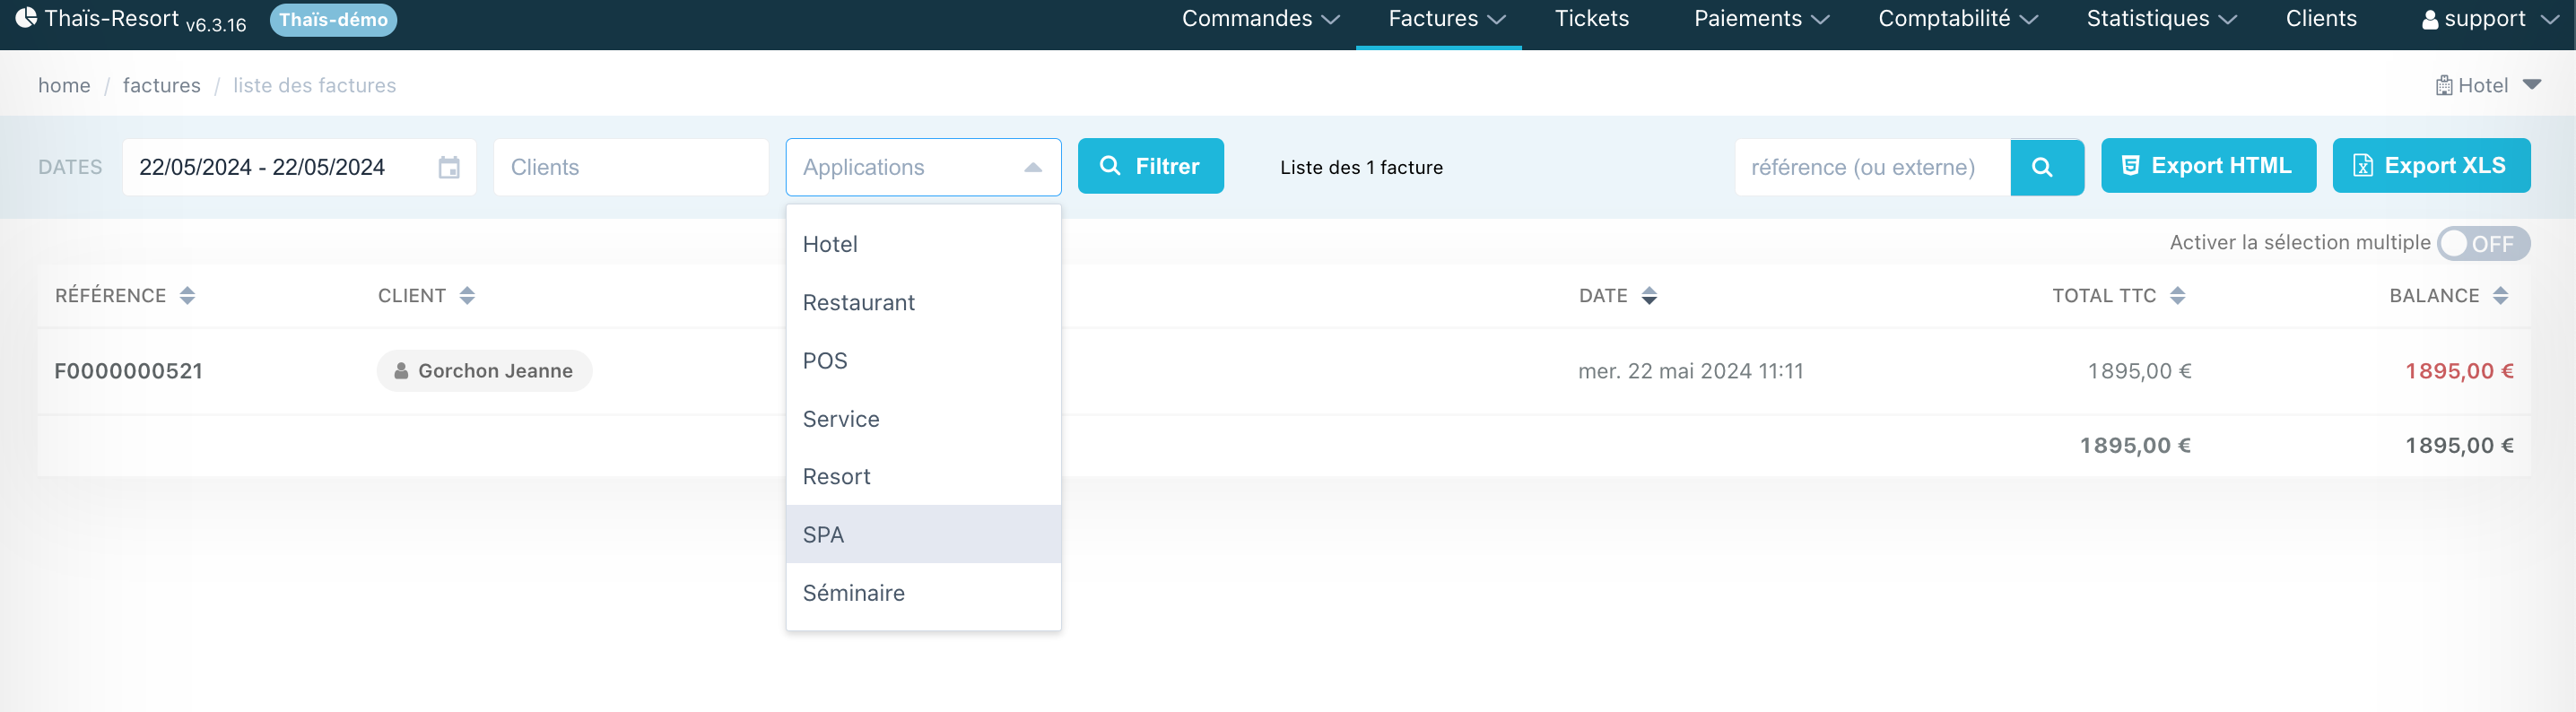
Task: Select Restaurant in the Applications list
Action: pos(923,302)
